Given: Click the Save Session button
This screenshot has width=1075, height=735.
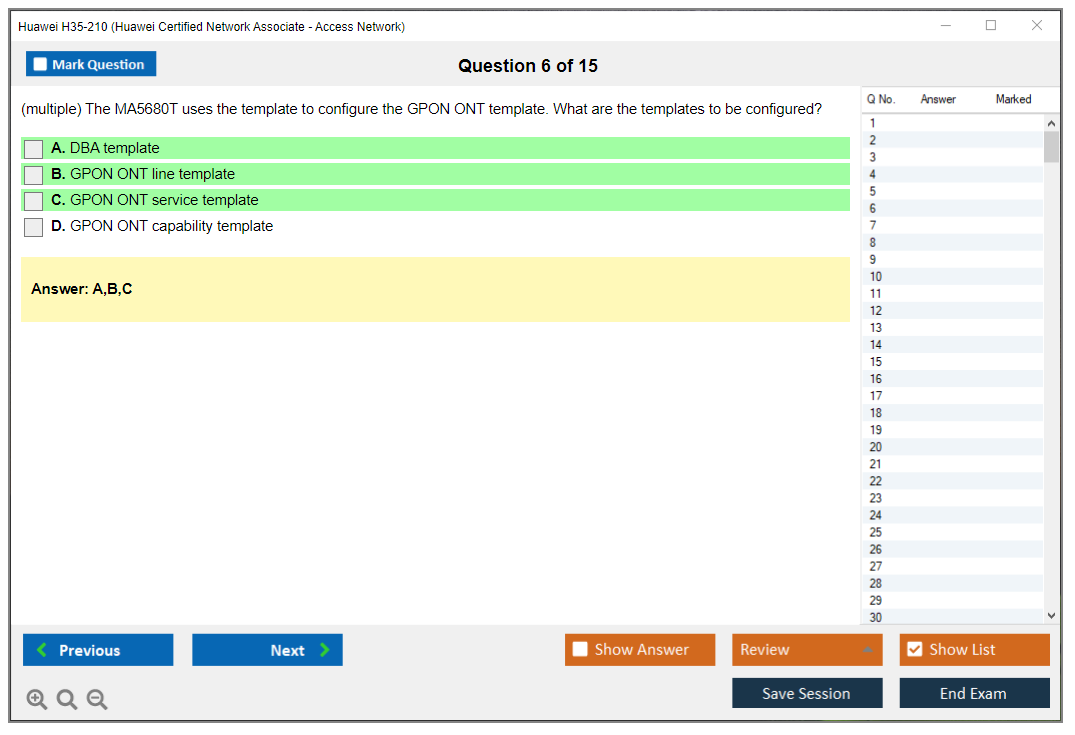Looking at the screenshot, I should 806,693.
